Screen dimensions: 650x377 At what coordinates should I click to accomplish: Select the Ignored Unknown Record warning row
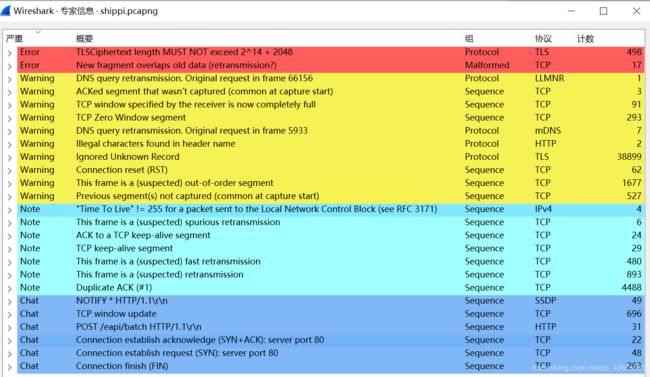point(330,157)
